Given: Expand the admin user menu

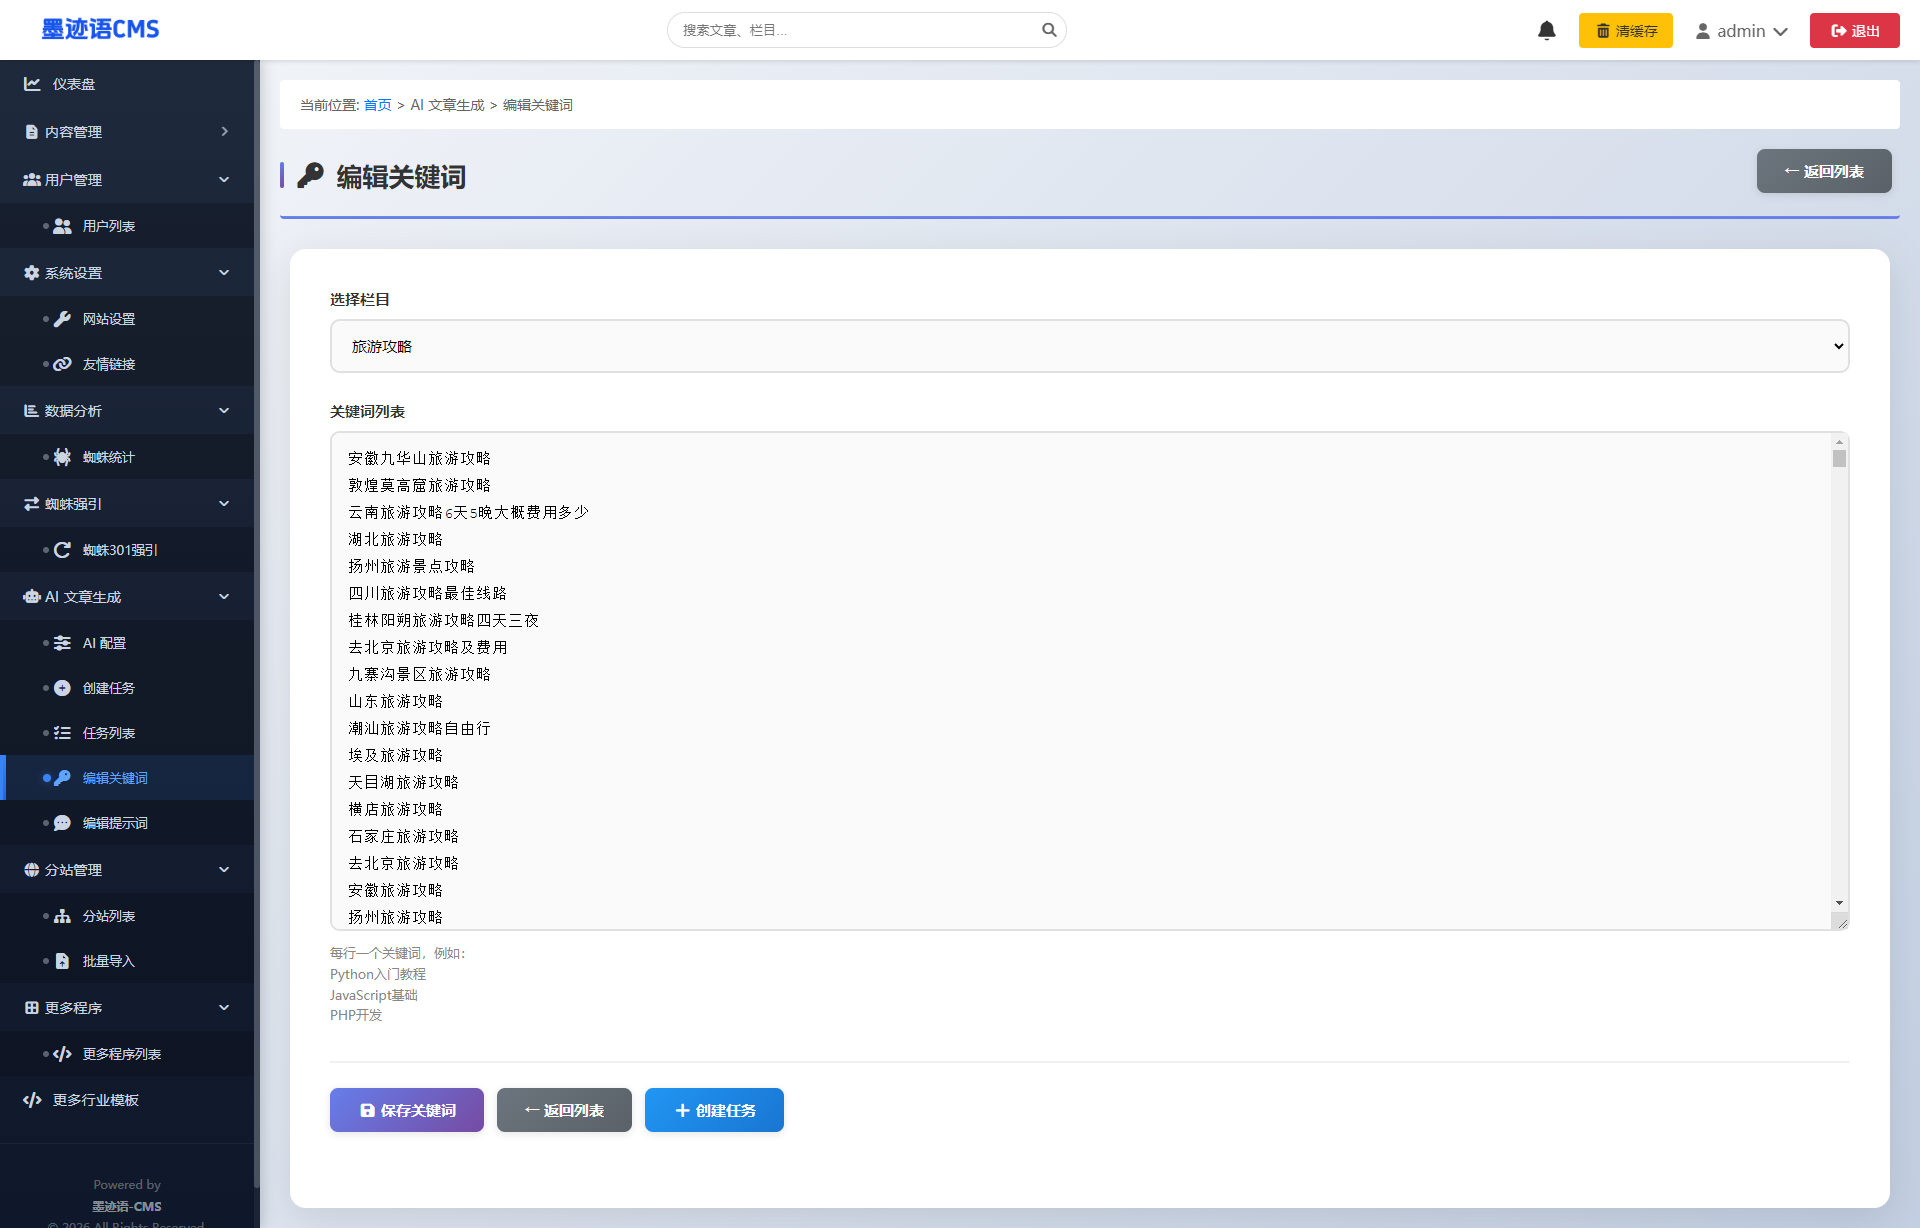Looking at the screenshot, I should tap(1741, 31).
